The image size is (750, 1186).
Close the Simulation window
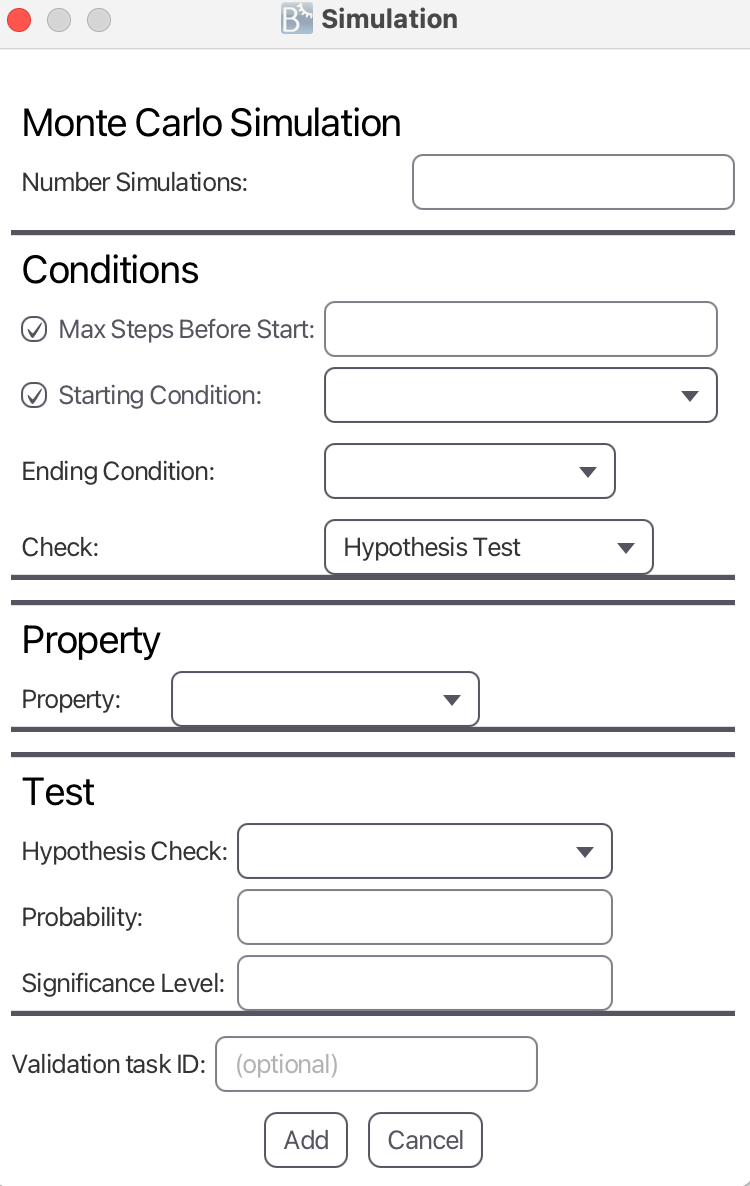[19, 19]
